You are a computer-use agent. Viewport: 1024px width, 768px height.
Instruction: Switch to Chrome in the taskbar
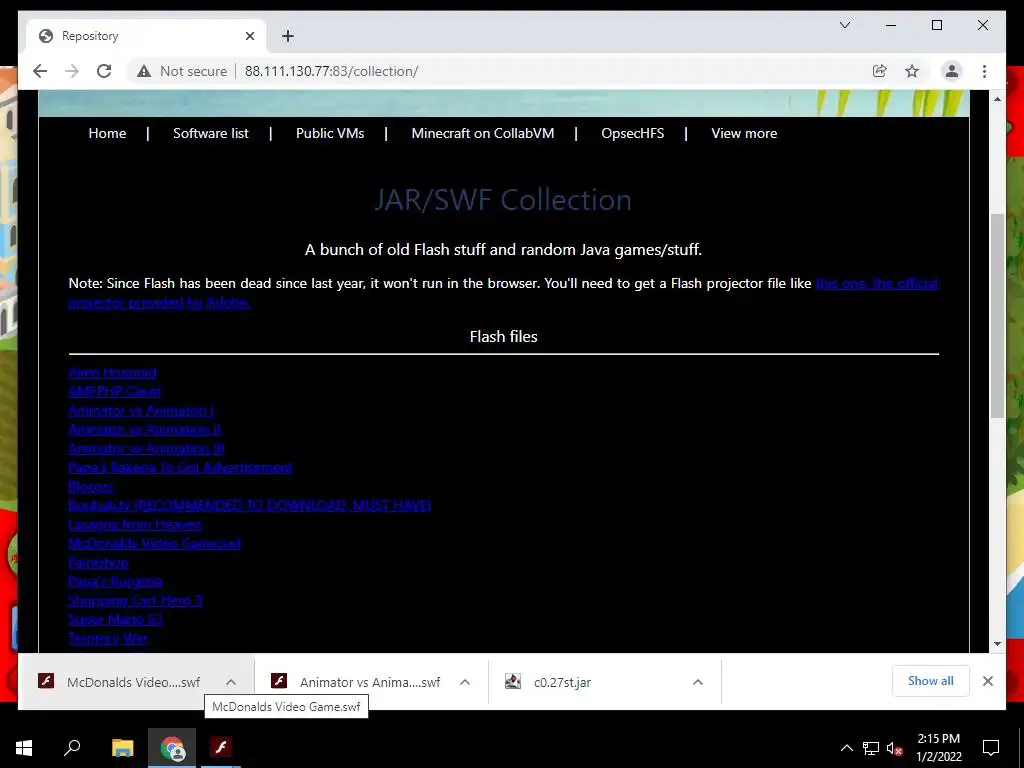tap(172, 748)
